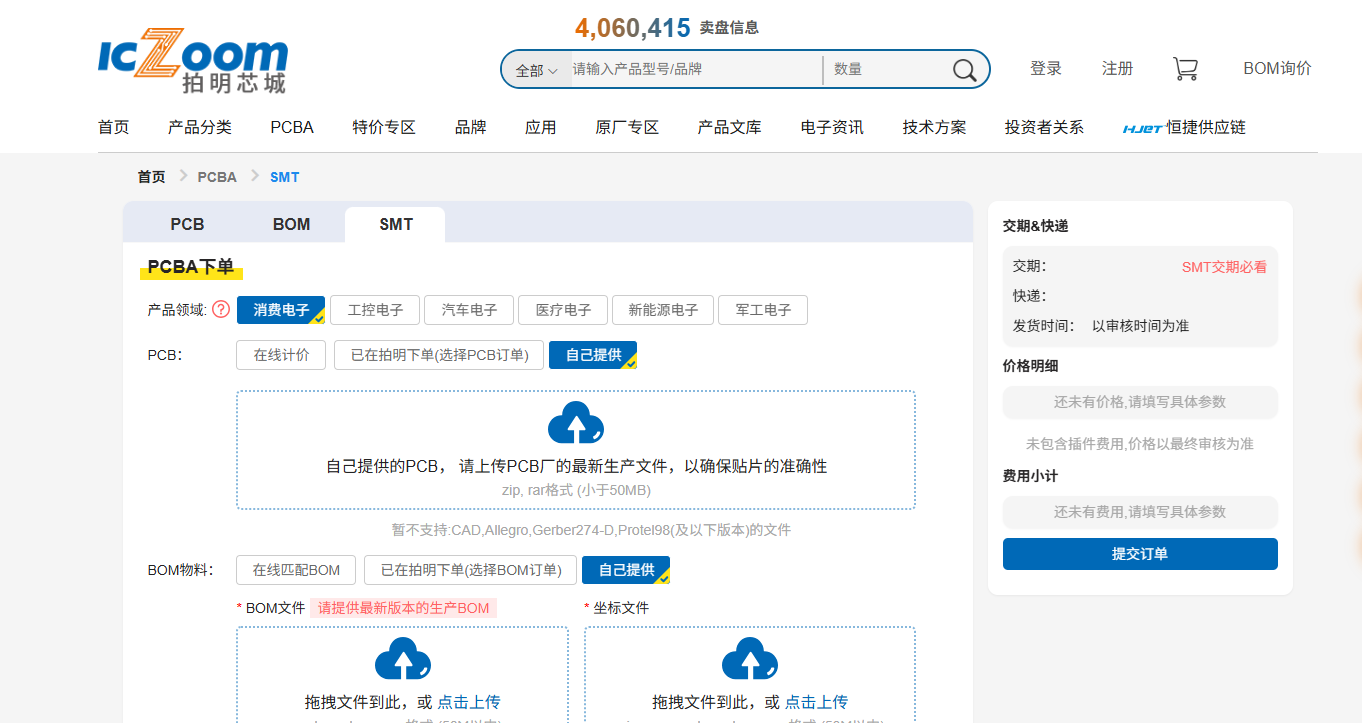Viewport: 1362px width, 723px height.
Task: Select 工控电子 product field option
Action: 375,310
